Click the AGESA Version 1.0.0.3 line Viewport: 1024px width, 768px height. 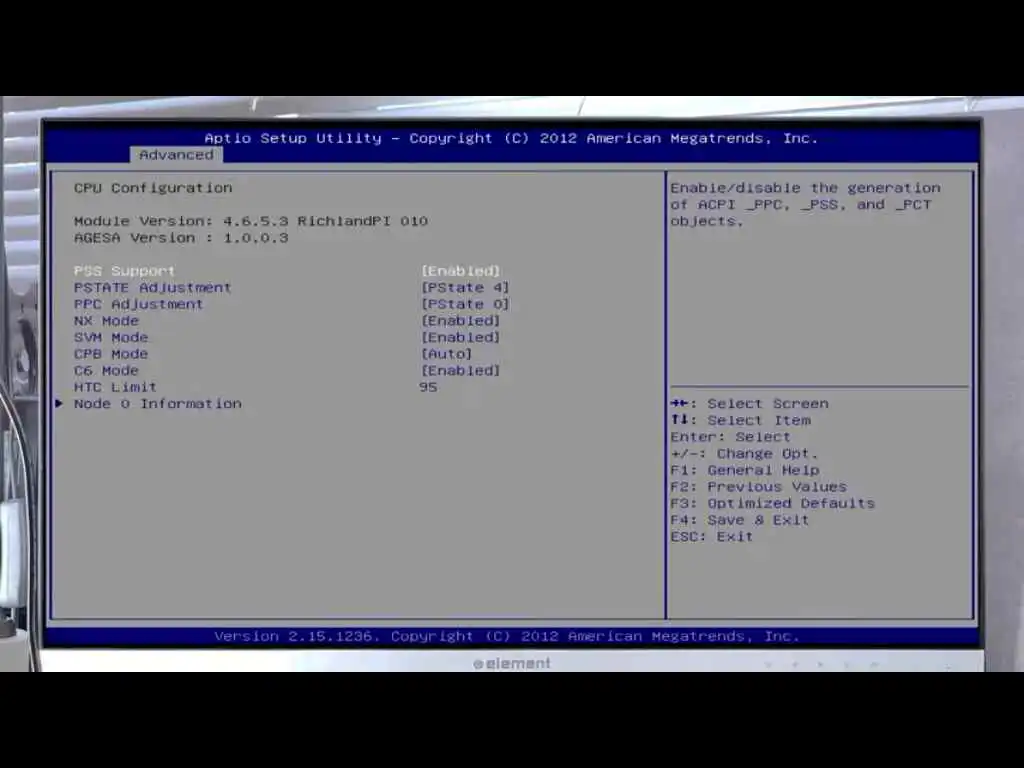(x=181, y=238)
